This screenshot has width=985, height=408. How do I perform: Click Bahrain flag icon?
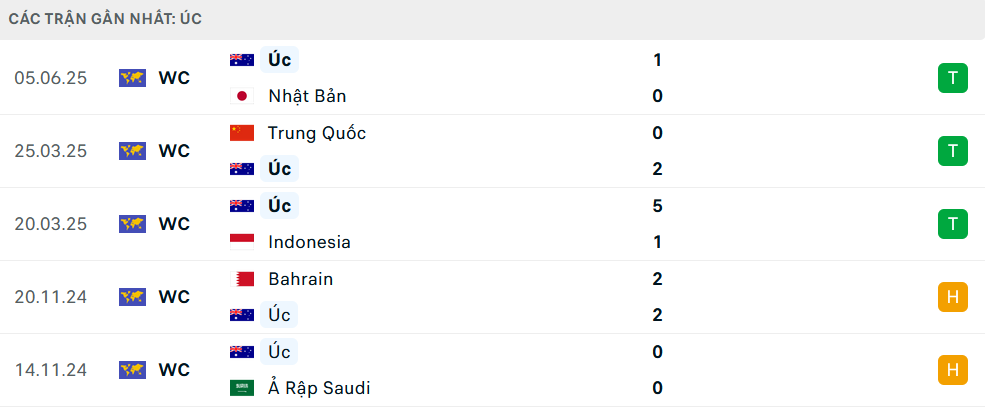point(242,278)
